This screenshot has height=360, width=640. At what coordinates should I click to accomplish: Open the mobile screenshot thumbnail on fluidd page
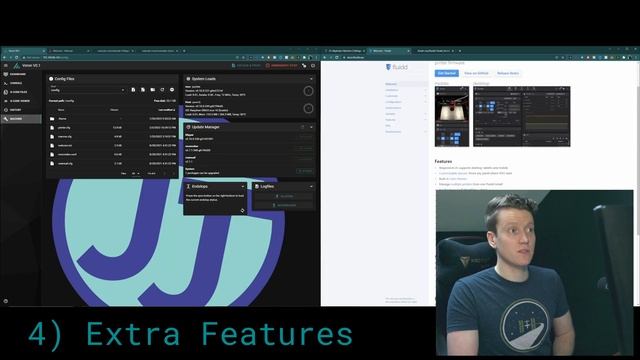452,116
